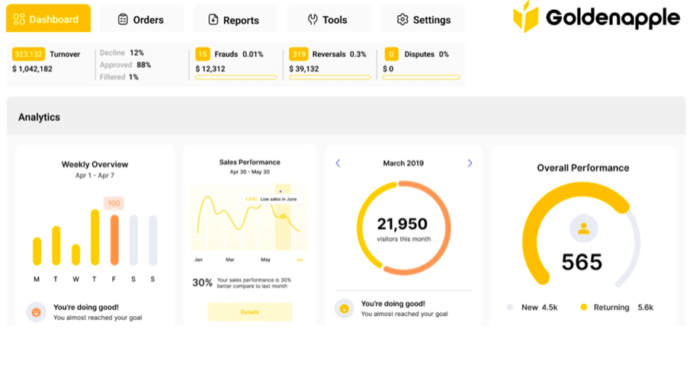
Task: Click the Frauds progress bar
Action: [x=236, y=78]
